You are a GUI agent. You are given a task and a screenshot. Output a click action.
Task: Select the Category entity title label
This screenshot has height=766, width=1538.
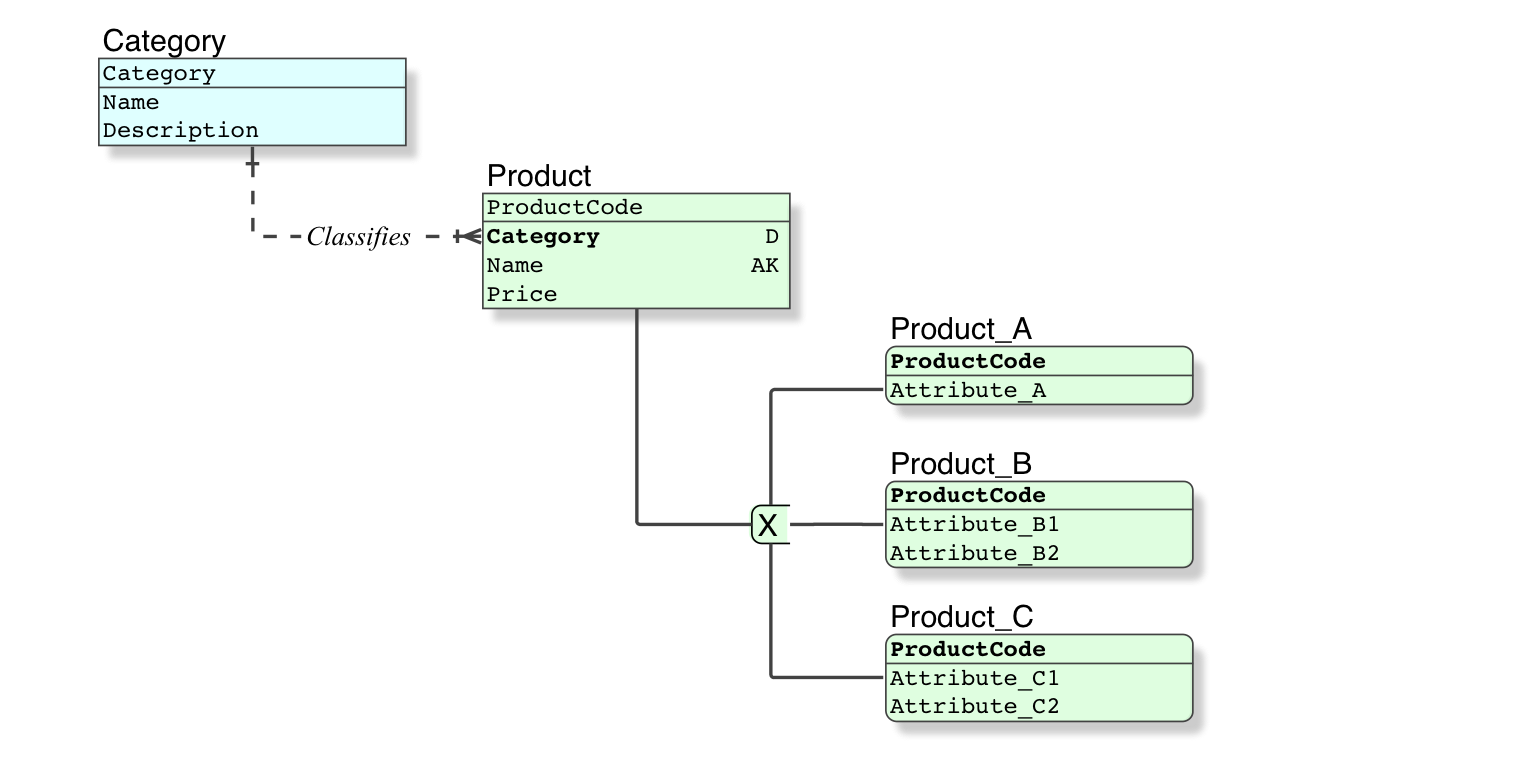tap(164, 41)
